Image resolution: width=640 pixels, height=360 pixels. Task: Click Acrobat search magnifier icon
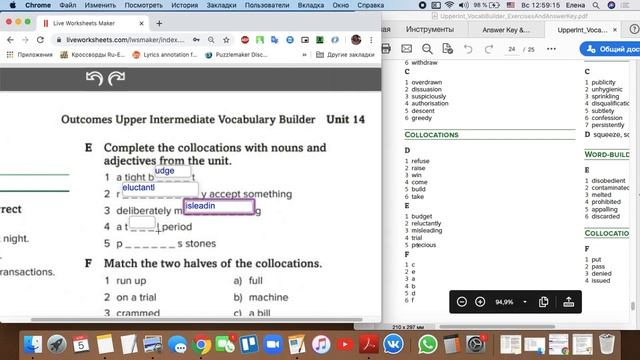click(427, 49)
